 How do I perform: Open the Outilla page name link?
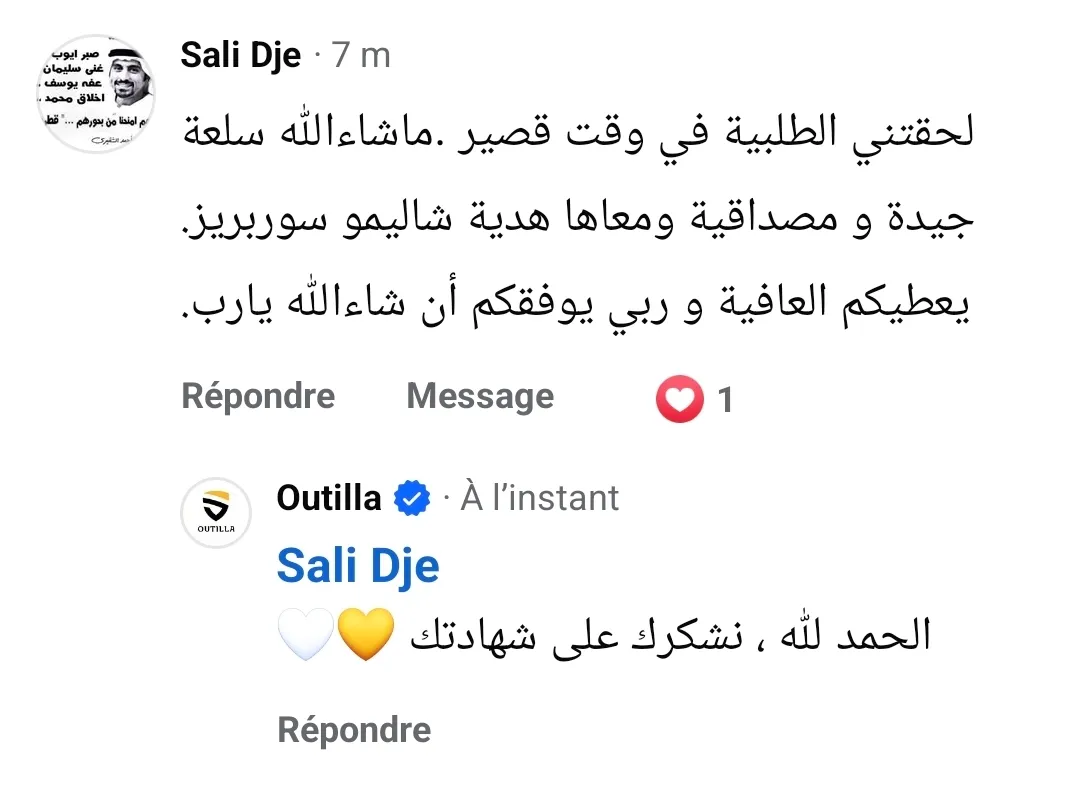[328, 498]
